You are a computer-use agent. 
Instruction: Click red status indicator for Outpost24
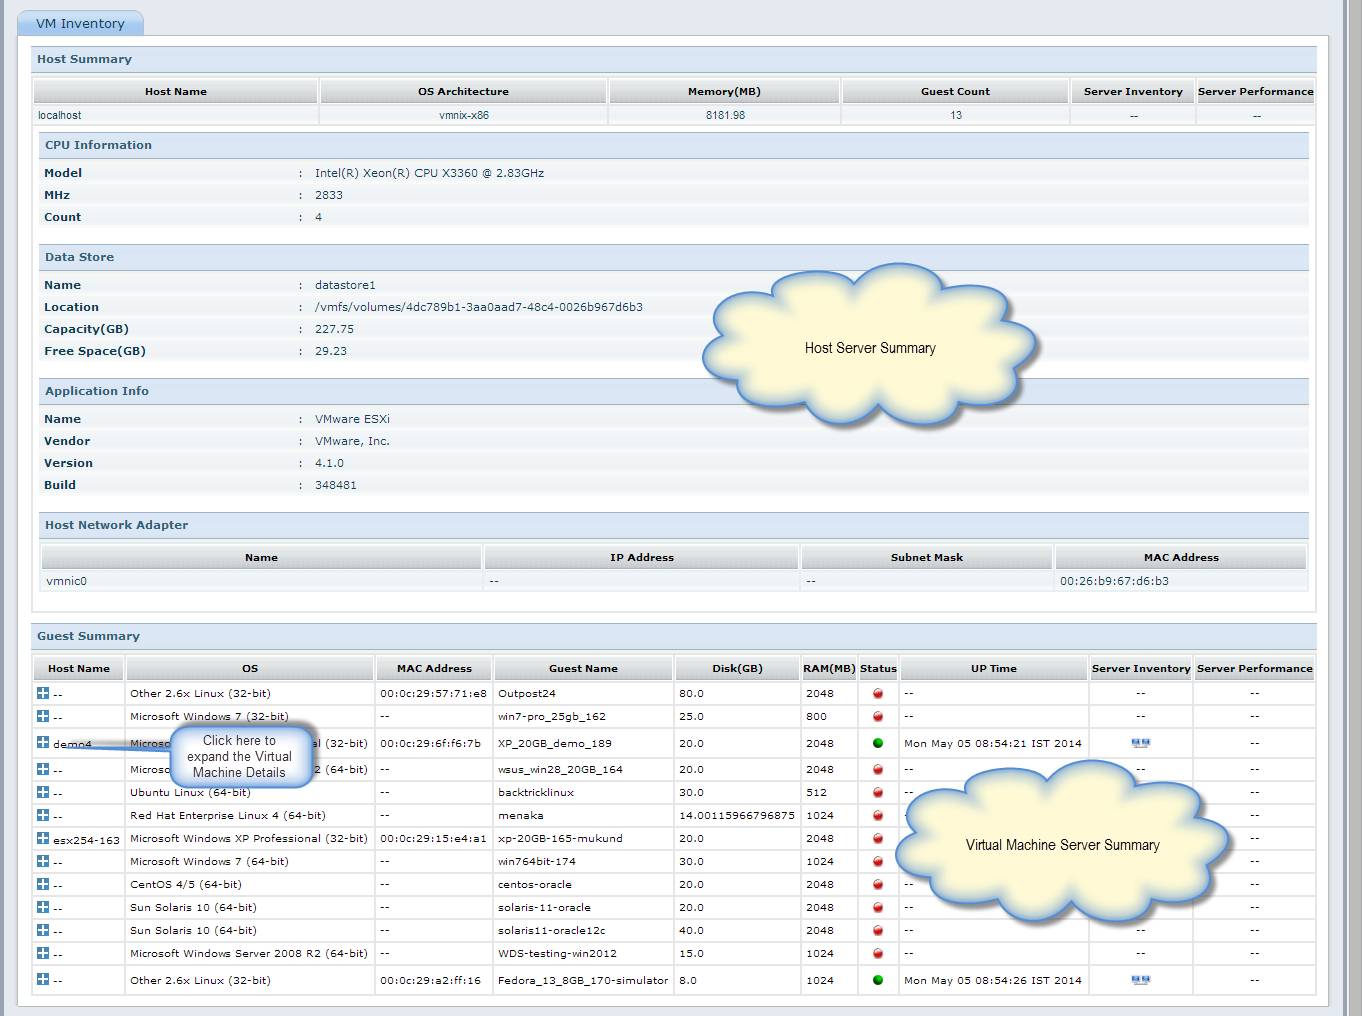878,693
